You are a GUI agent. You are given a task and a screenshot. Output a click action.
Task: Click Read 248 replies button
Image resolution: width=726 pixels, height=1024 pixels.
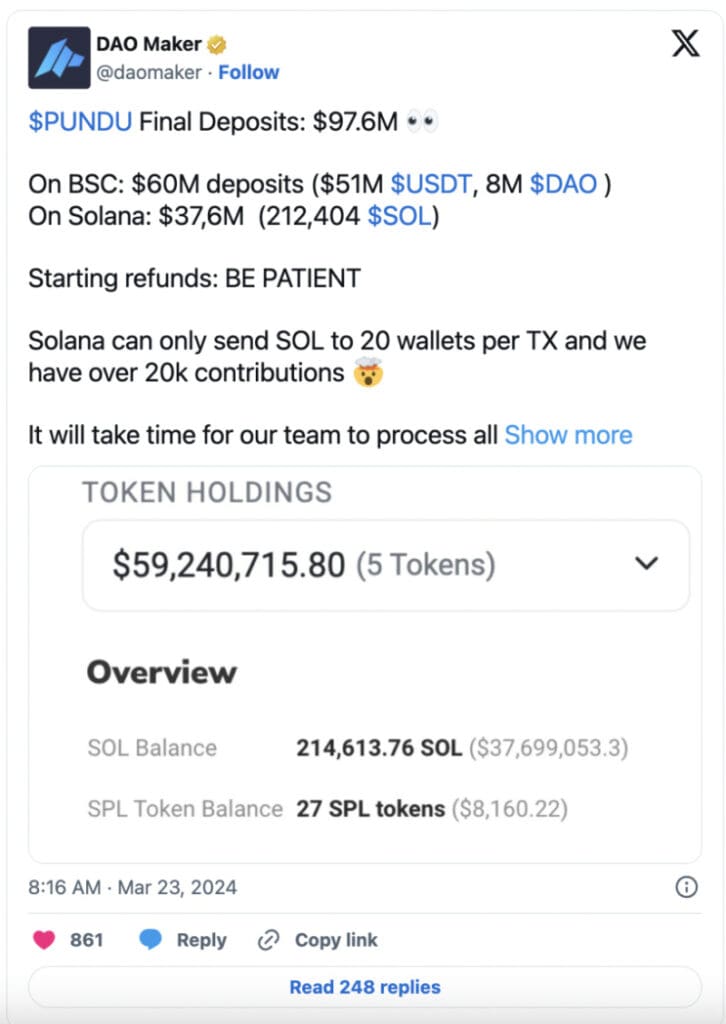point(365,987)
